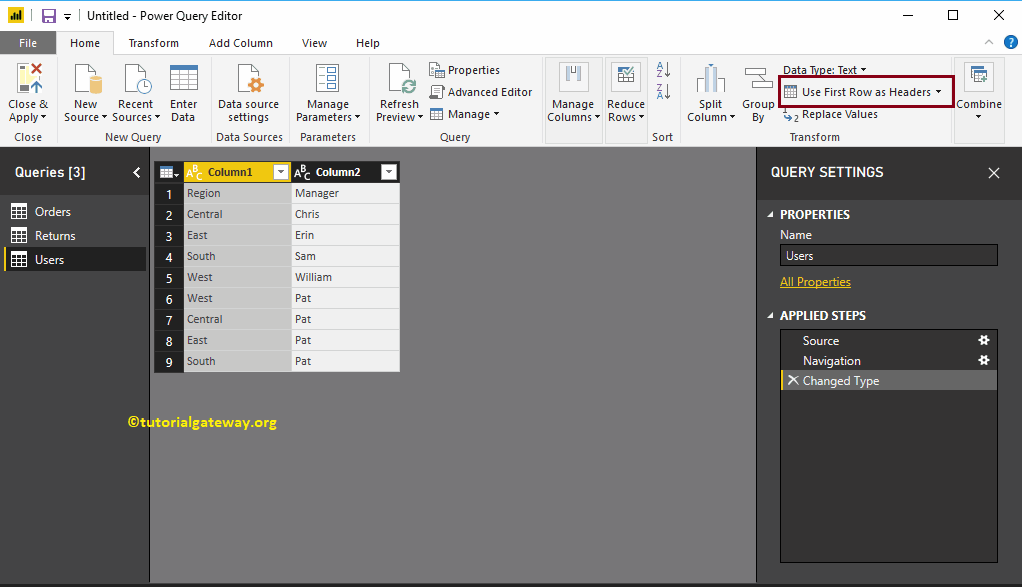Open the Data Type: Text dropdown
Image resolution: width=1022 pixels, height=587 pixels.
(x=864, y=70)
